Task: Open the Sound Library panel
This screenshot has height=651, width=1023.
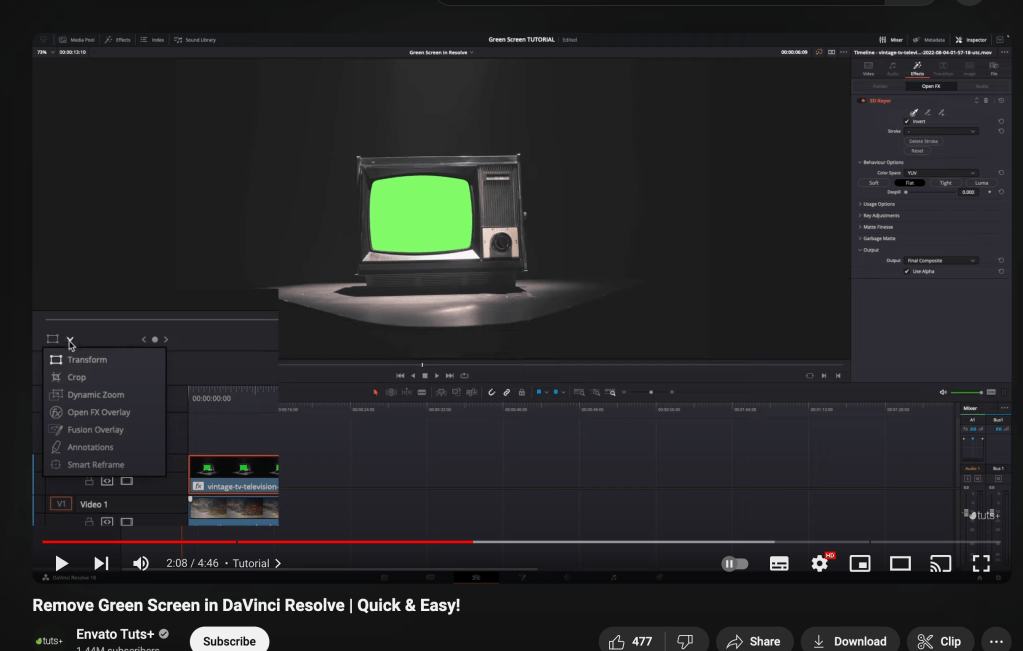Action: 194,40
